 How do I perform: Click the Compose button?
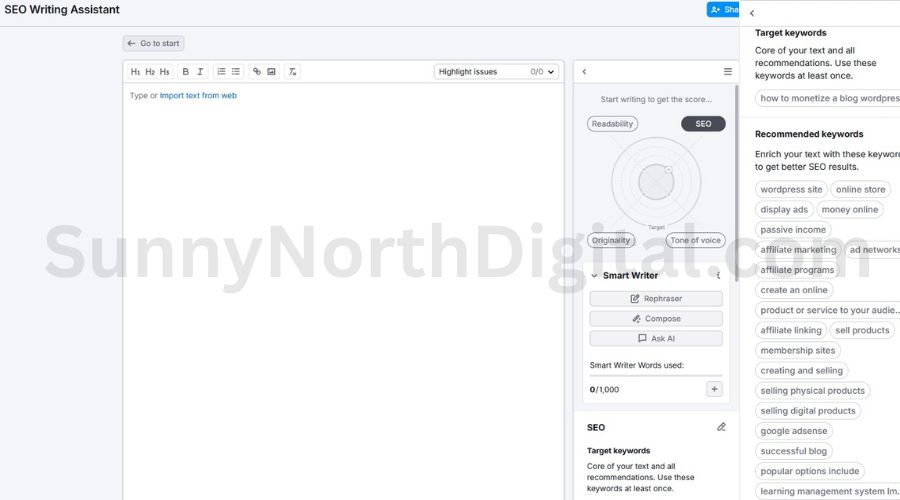point(656,319)
